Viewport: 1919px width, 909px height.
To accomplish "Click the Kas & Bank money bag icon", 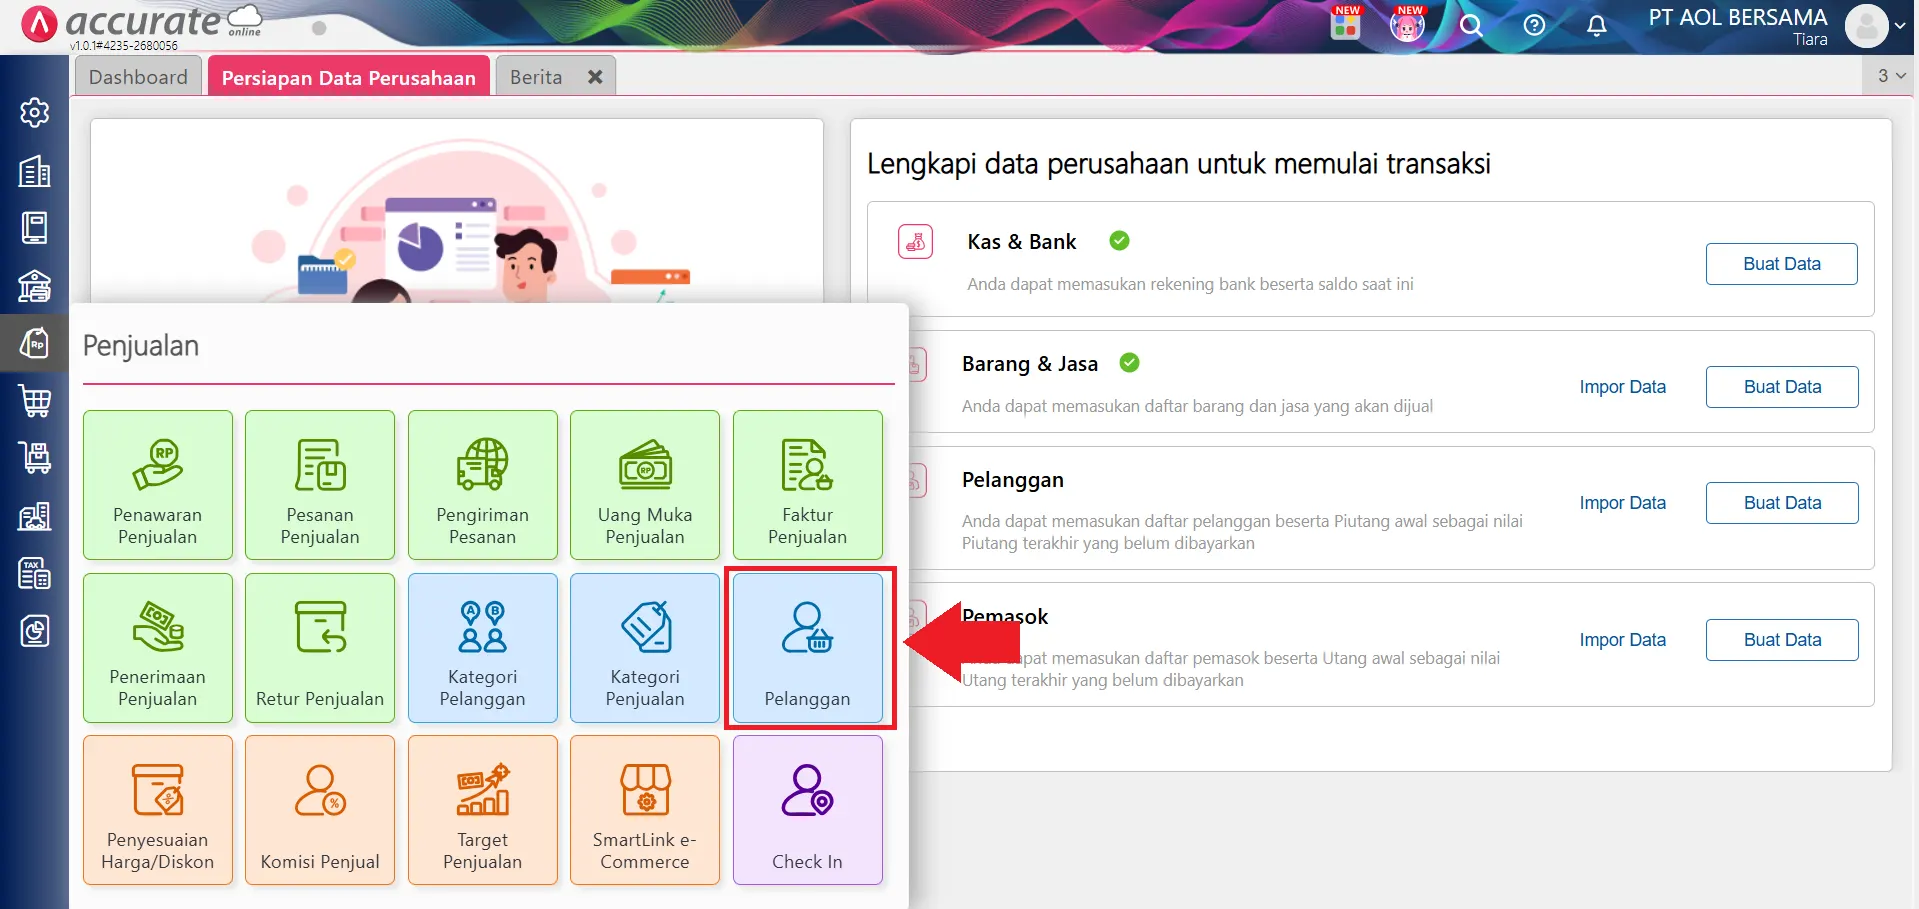I will 915,242.
